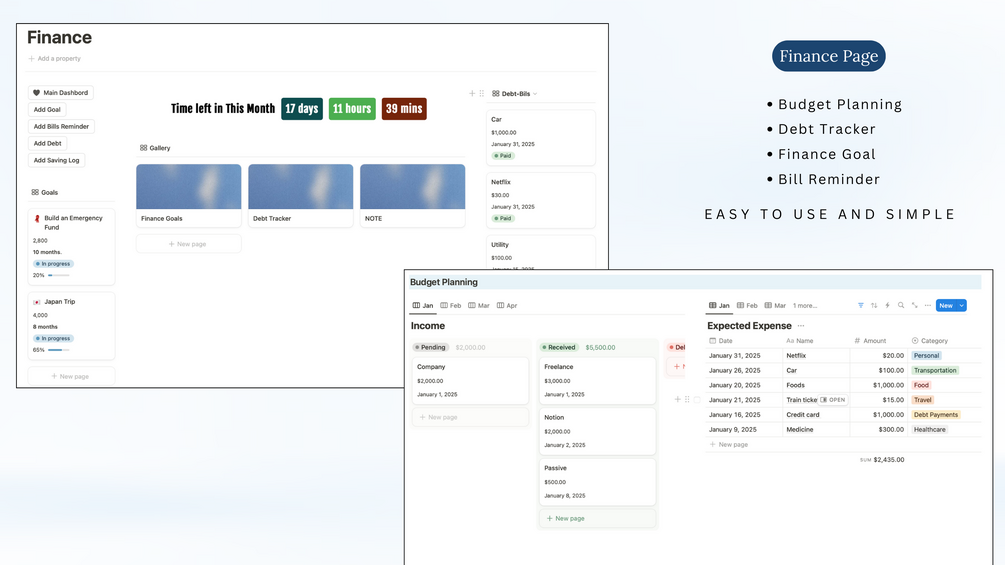Screen dimensions: 1005x565
Task: Click the Japan flag icon on Japan Trip
Action: [x=37, y=302]
